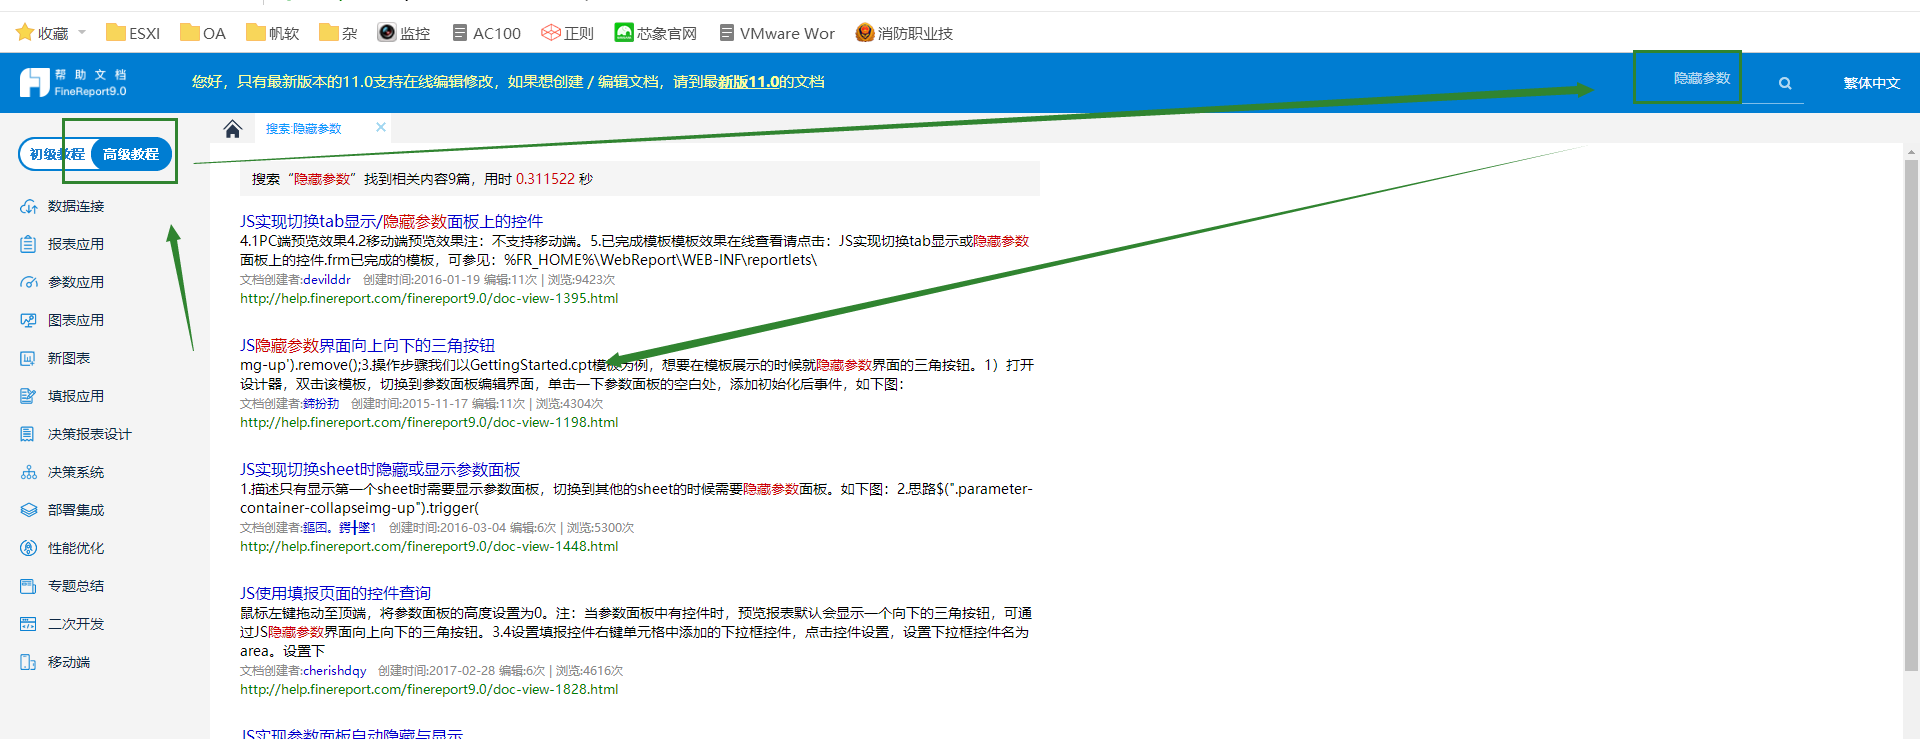Go to the home page icon

[233, 129]
